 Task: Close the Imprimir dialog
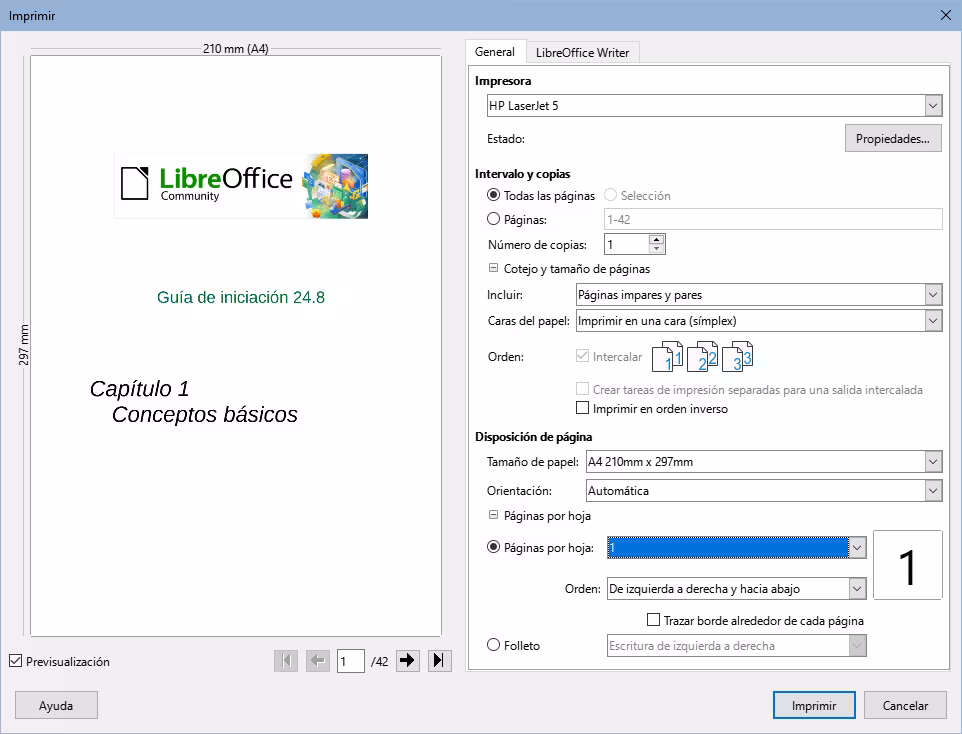945,15
